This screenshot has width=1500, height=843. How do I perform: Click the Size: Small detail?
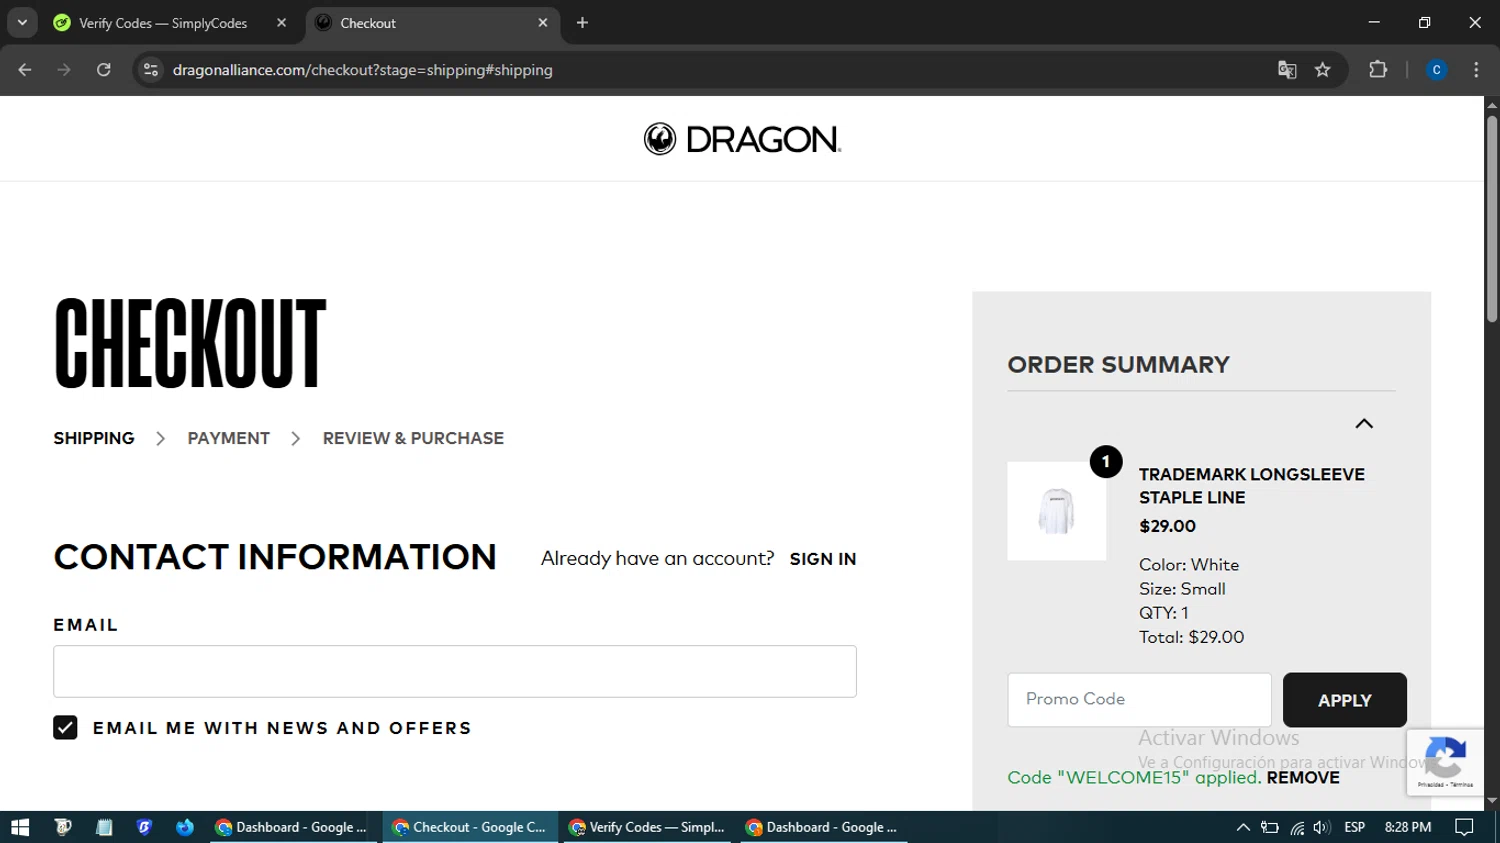coord(1182,589)
